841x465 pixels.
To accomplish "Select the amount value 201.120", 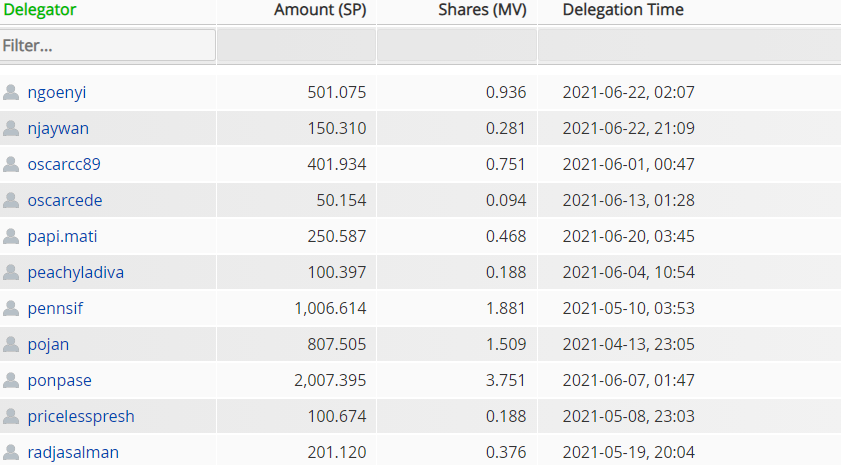I will click(x=337, y=452).
